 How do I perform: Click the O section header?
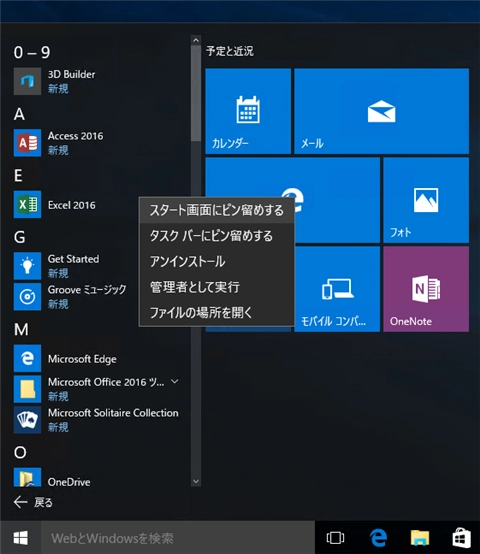click(20, 452)
